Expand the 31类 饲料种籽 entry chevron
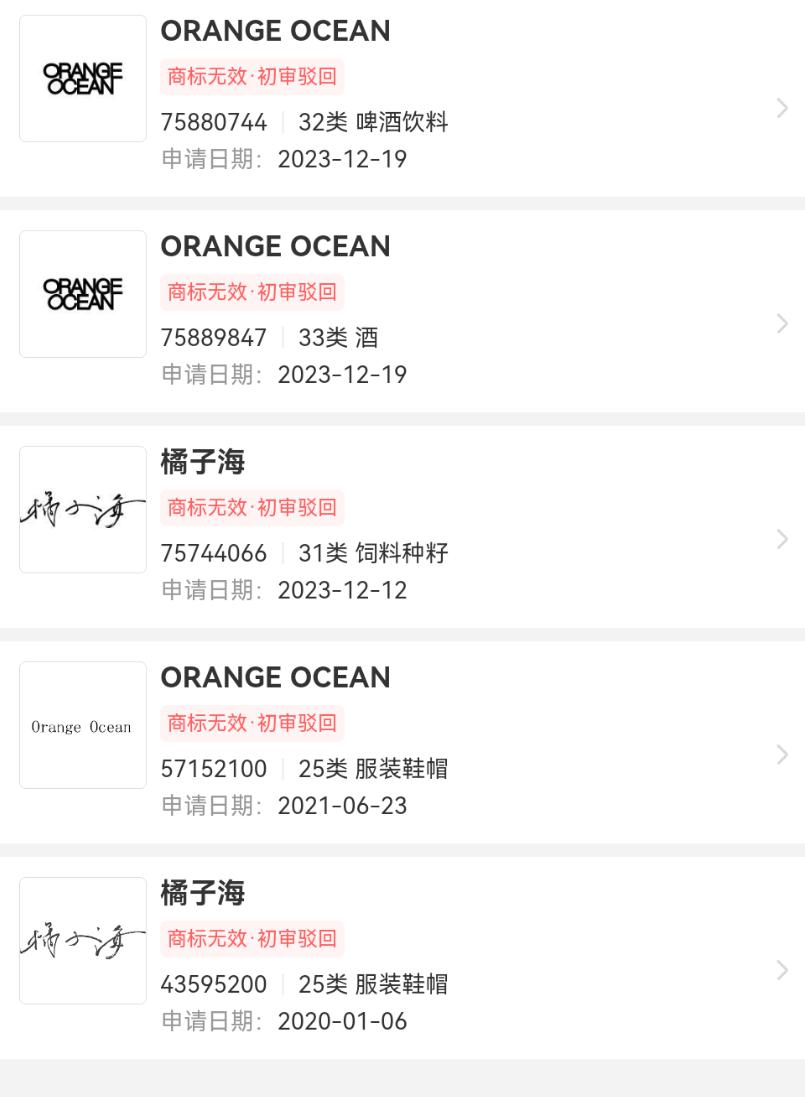Viewport: 805px width, 1097px height. 782,539
